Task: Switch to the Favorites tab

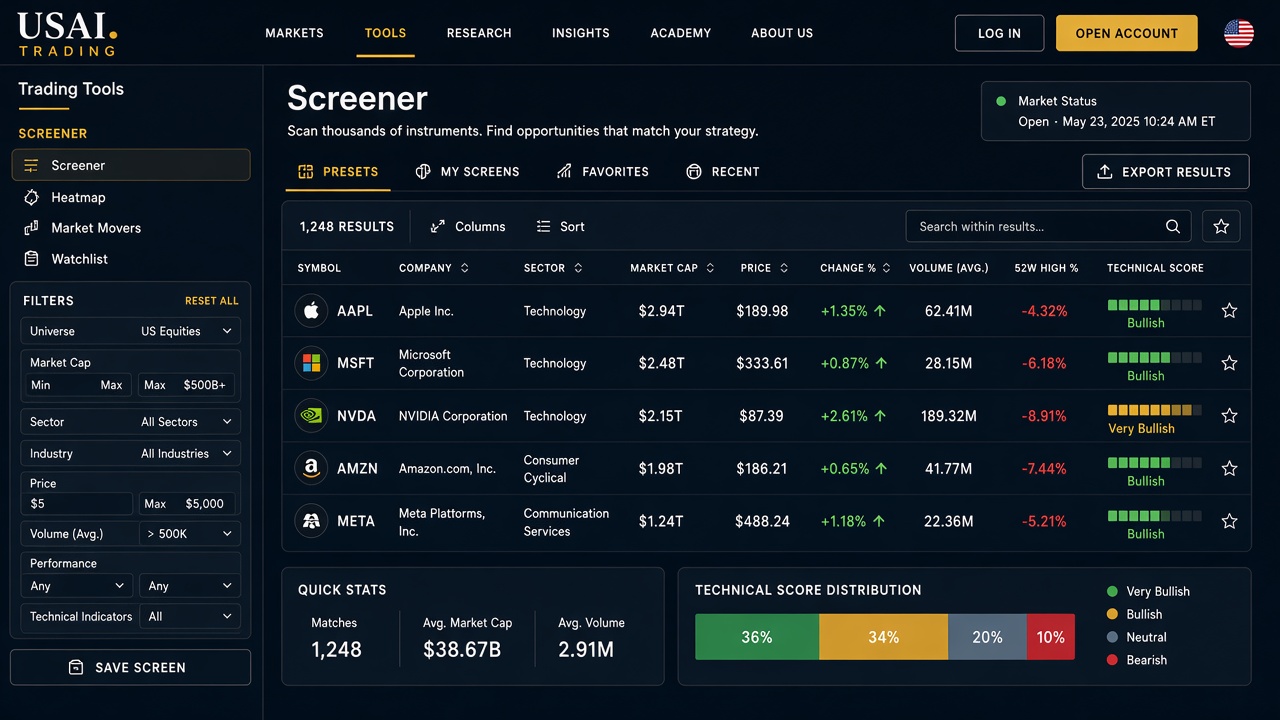Action: click(x=603, y=172)
